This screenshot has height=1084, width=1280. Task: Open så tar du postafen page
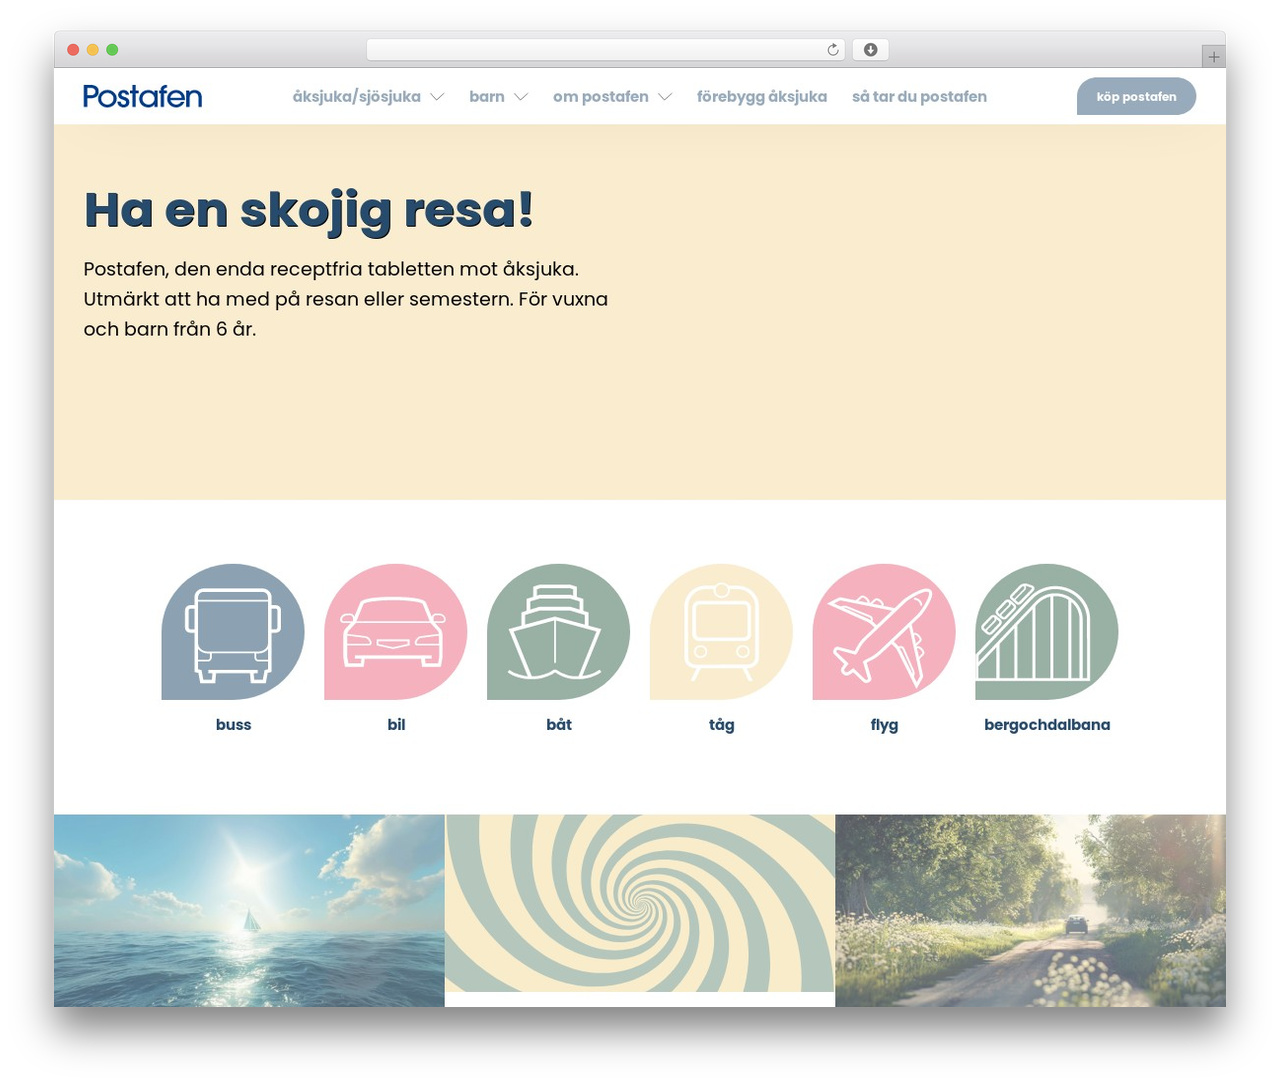click(x=919, y=96)
